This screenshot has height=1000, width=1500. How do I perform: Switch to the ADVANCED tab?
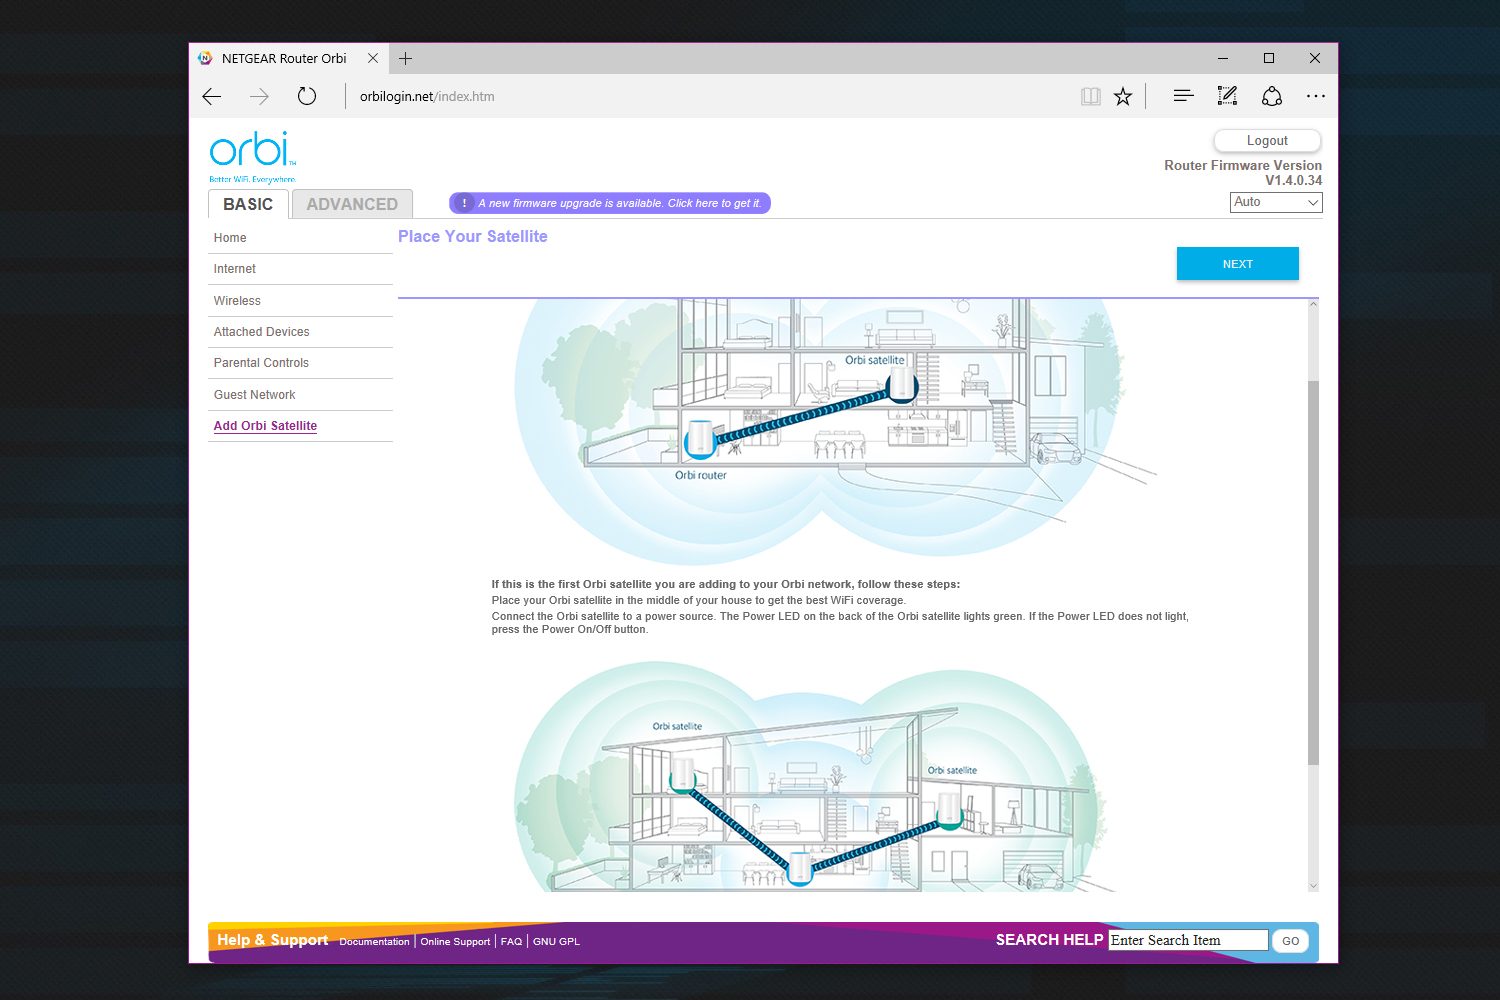pyautogui.click(x=352, y=204)
